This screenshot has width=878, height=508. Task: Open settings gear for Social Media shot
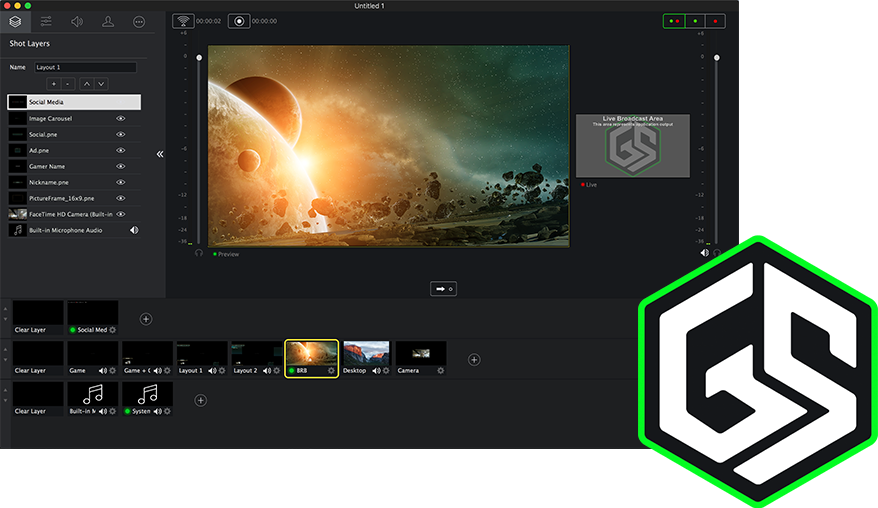(113, 330)
